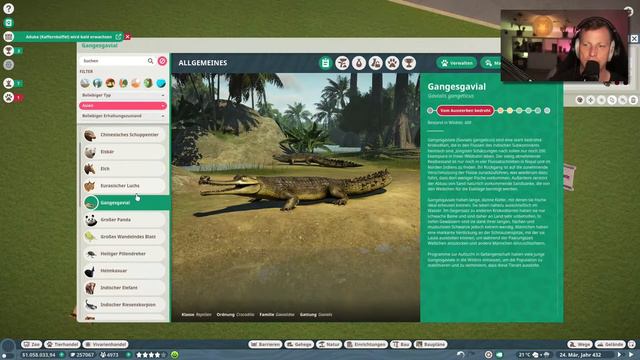Expand the Beliebiger Typ dropdown
640x360 pixels.
123,95
